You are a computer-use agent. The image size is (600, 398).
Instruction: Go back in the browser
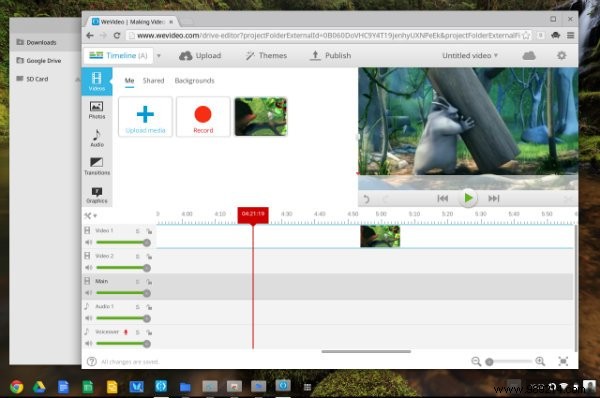point(90,36)
